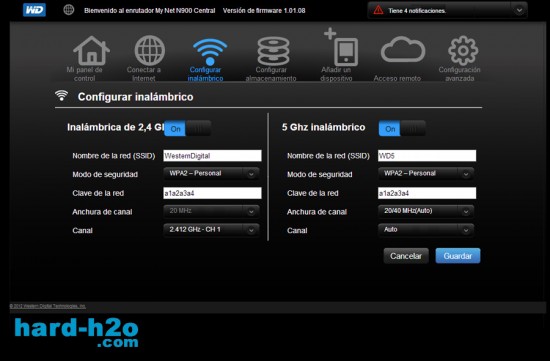Click the Configurar inalámbrico heading
Screen dimensions: 550x361
135,97
